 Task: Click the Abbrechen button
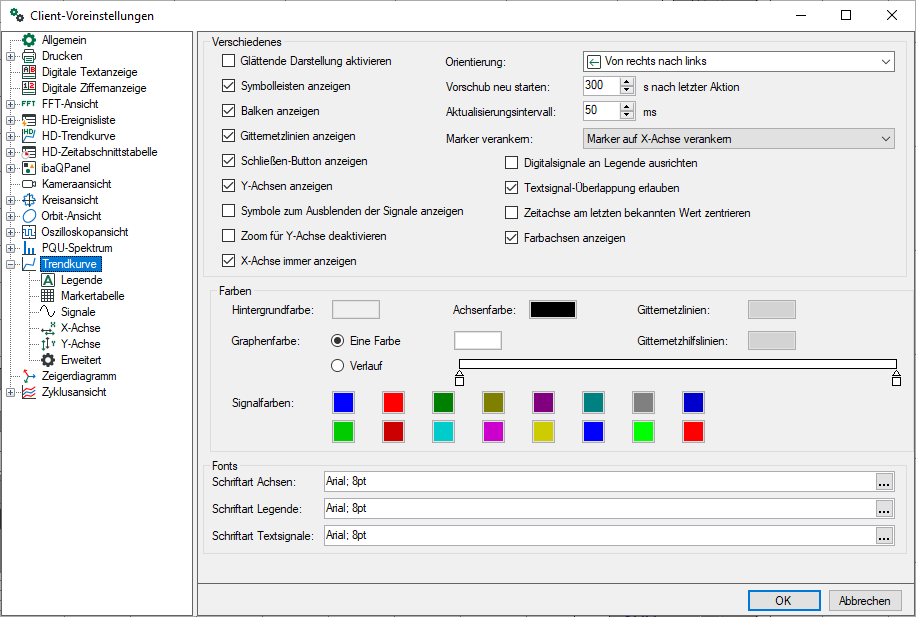tap(865, 601)
